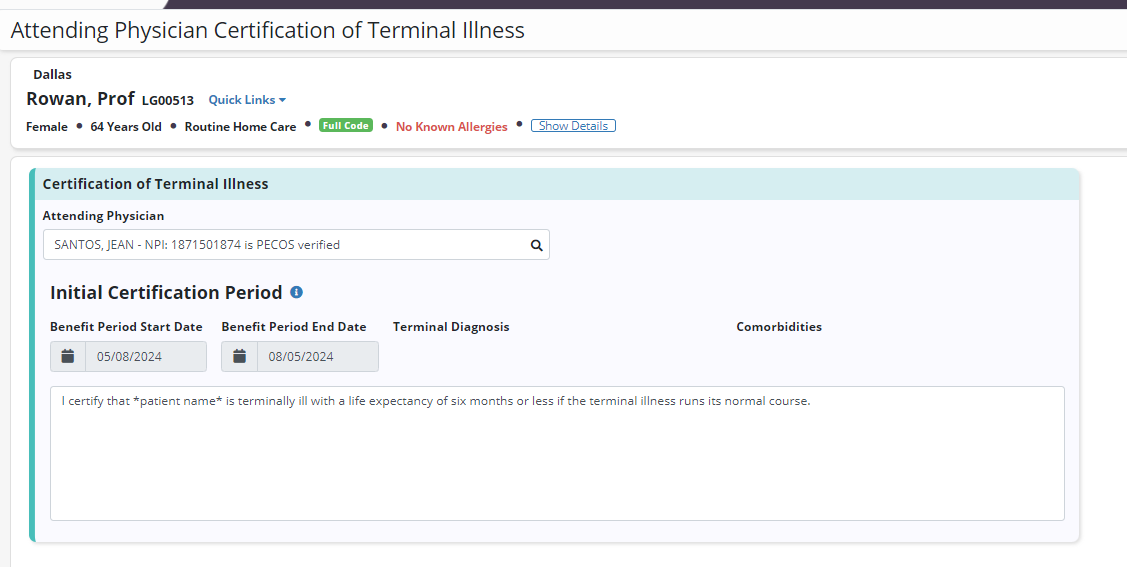Open the Benefit Period Start Date calendar icon
The height and width of the screenshot is (567, 1127).
click(x=68, y=357)
